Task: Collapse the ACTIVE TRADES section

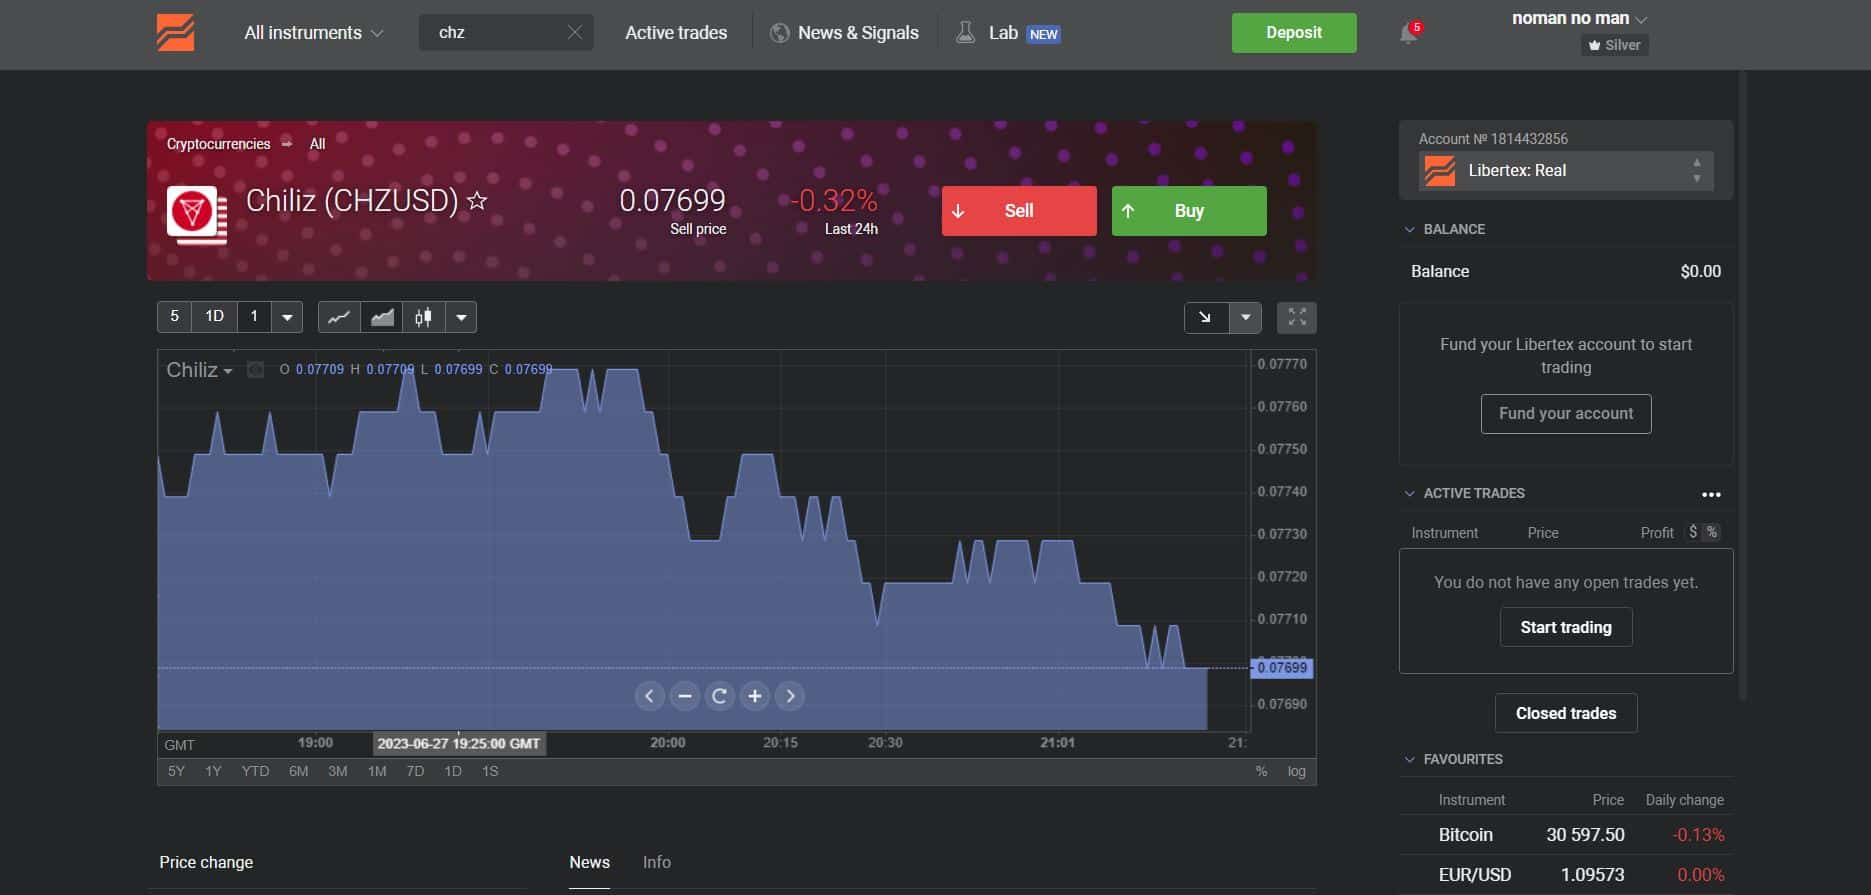Action: coord(1464,493)
